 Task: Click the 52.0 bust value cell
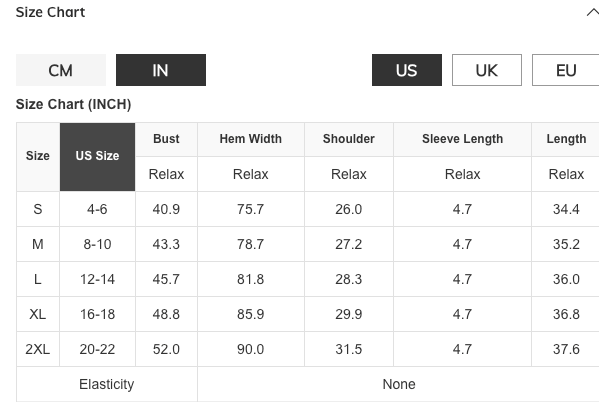(166, 349)
